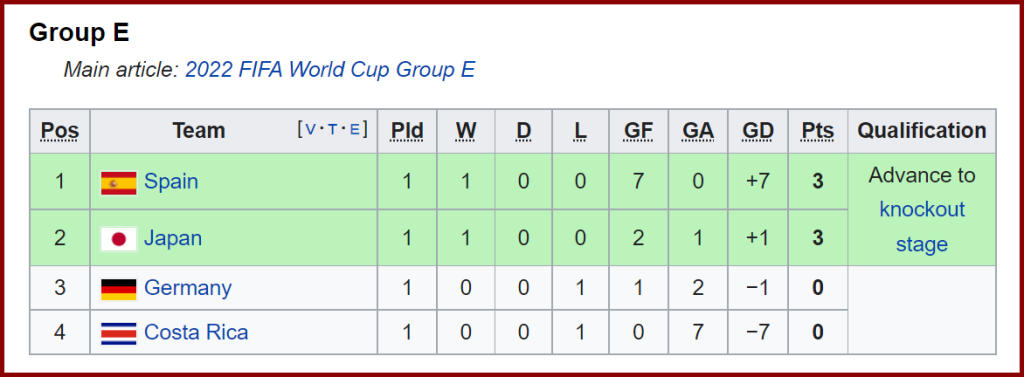1024x377 pixels.
Task: Follow the Costa Rica team link
Action: [196, 333]
